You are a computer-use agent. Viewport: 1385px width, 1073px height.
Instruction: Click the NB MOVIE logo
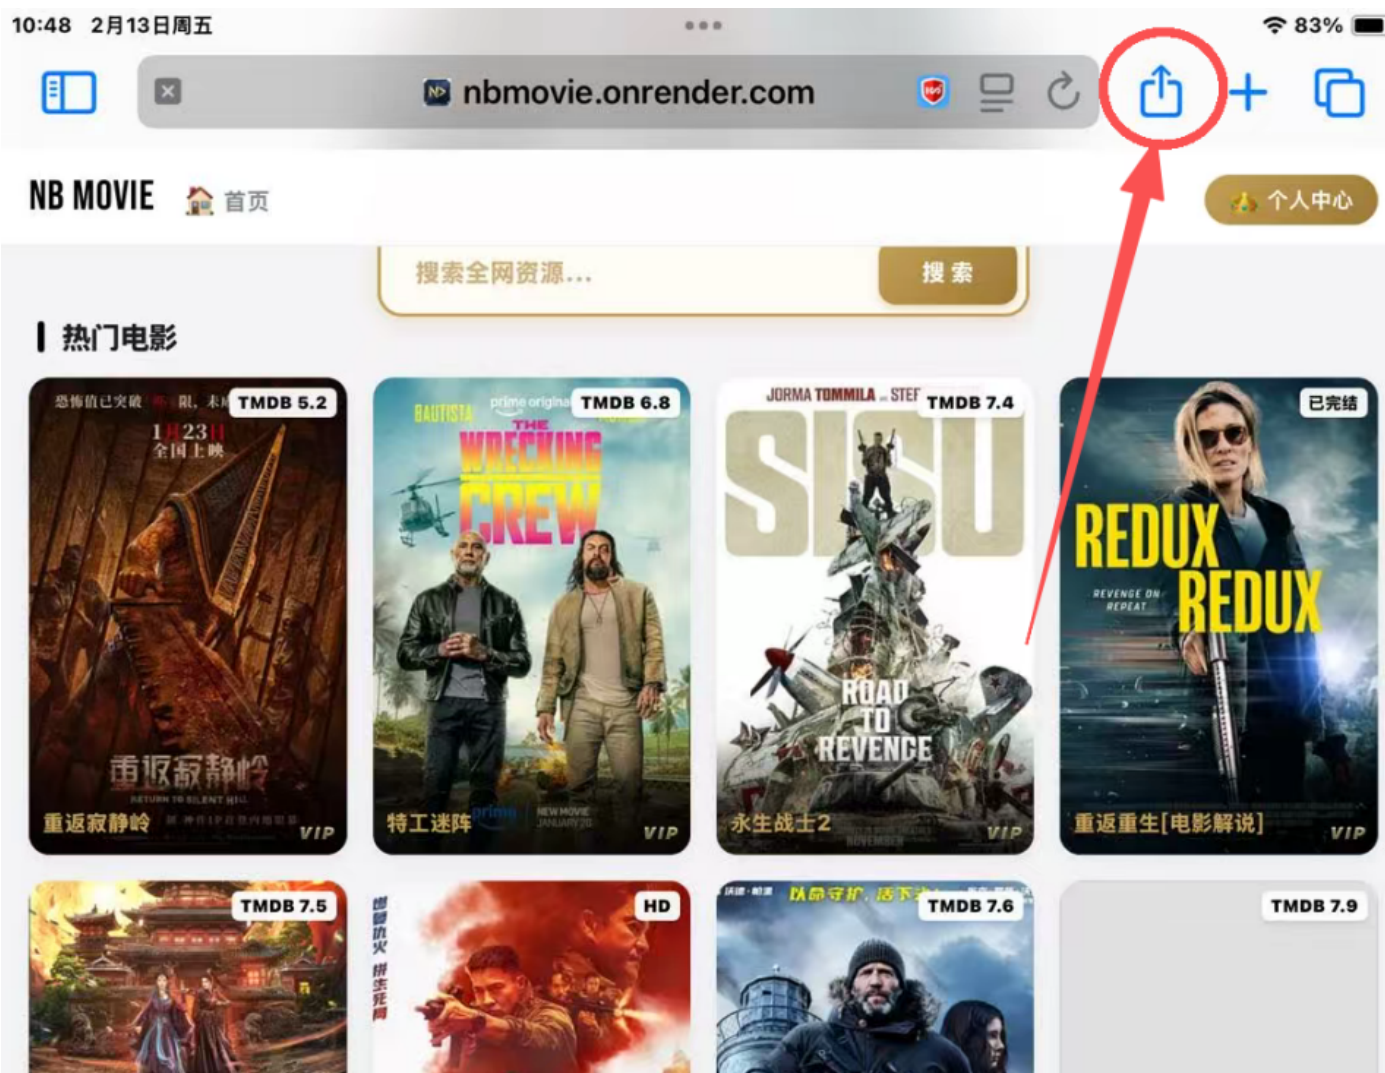pyautogui.click(x=92, y=196)
